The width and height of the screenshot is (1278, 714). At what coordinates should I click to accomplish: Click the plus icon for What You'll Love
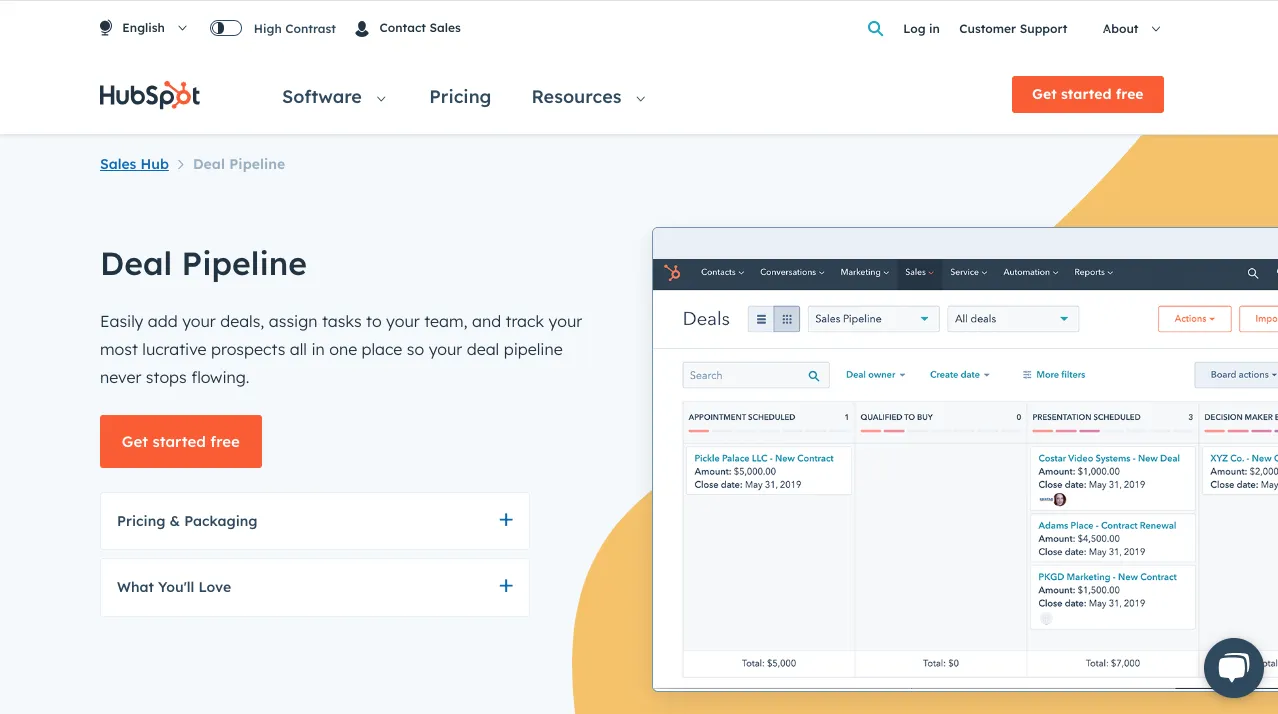click(x=506, y=586)
